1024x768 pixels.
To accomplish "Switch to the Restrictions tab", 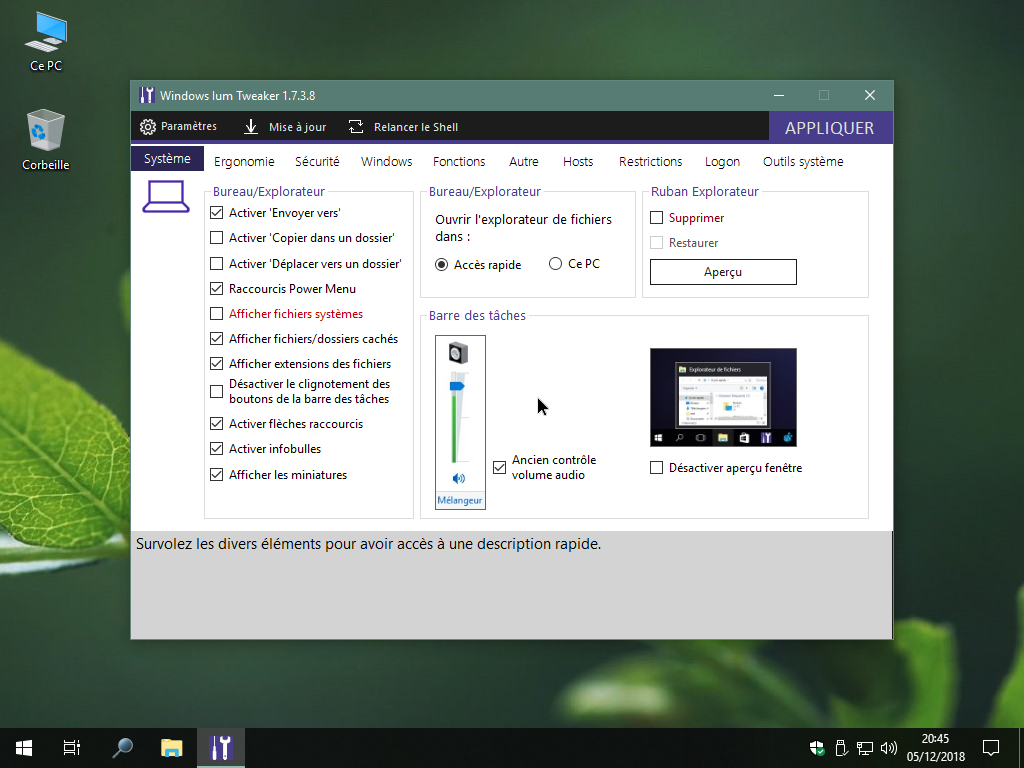I will [650, 161].
